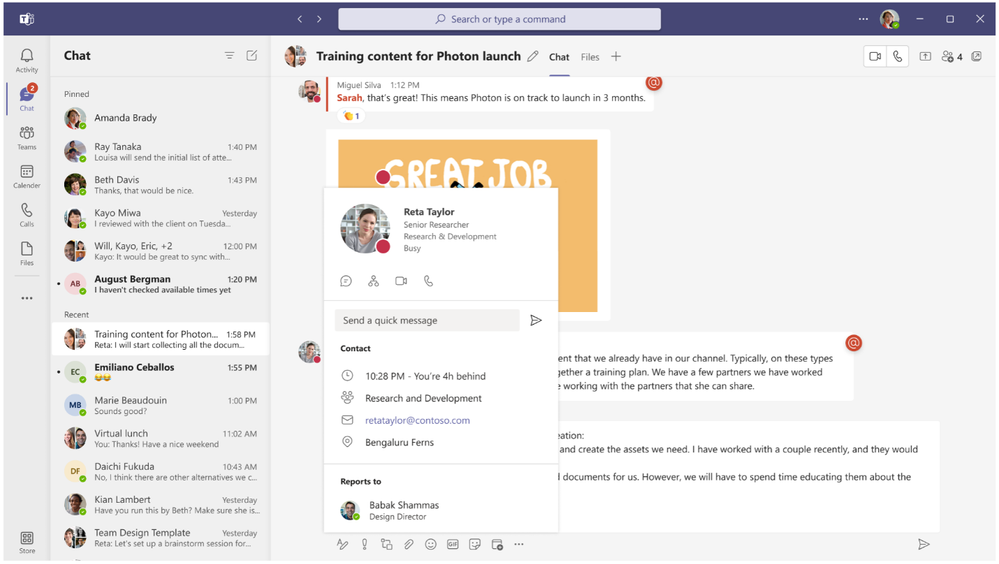Start a new chat with compose icon
The image size is (999, 564).
252,55
